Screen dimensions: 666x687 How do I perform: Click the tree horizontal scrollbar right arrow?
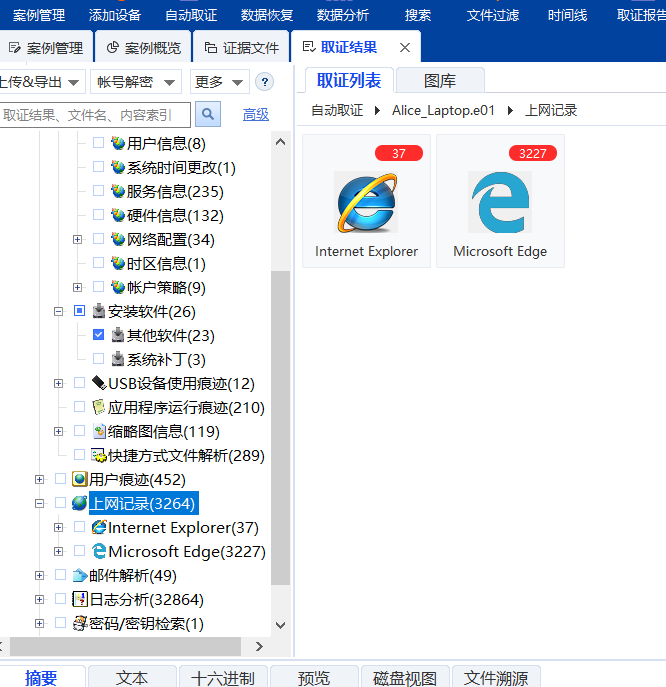(x=259, y=646)
